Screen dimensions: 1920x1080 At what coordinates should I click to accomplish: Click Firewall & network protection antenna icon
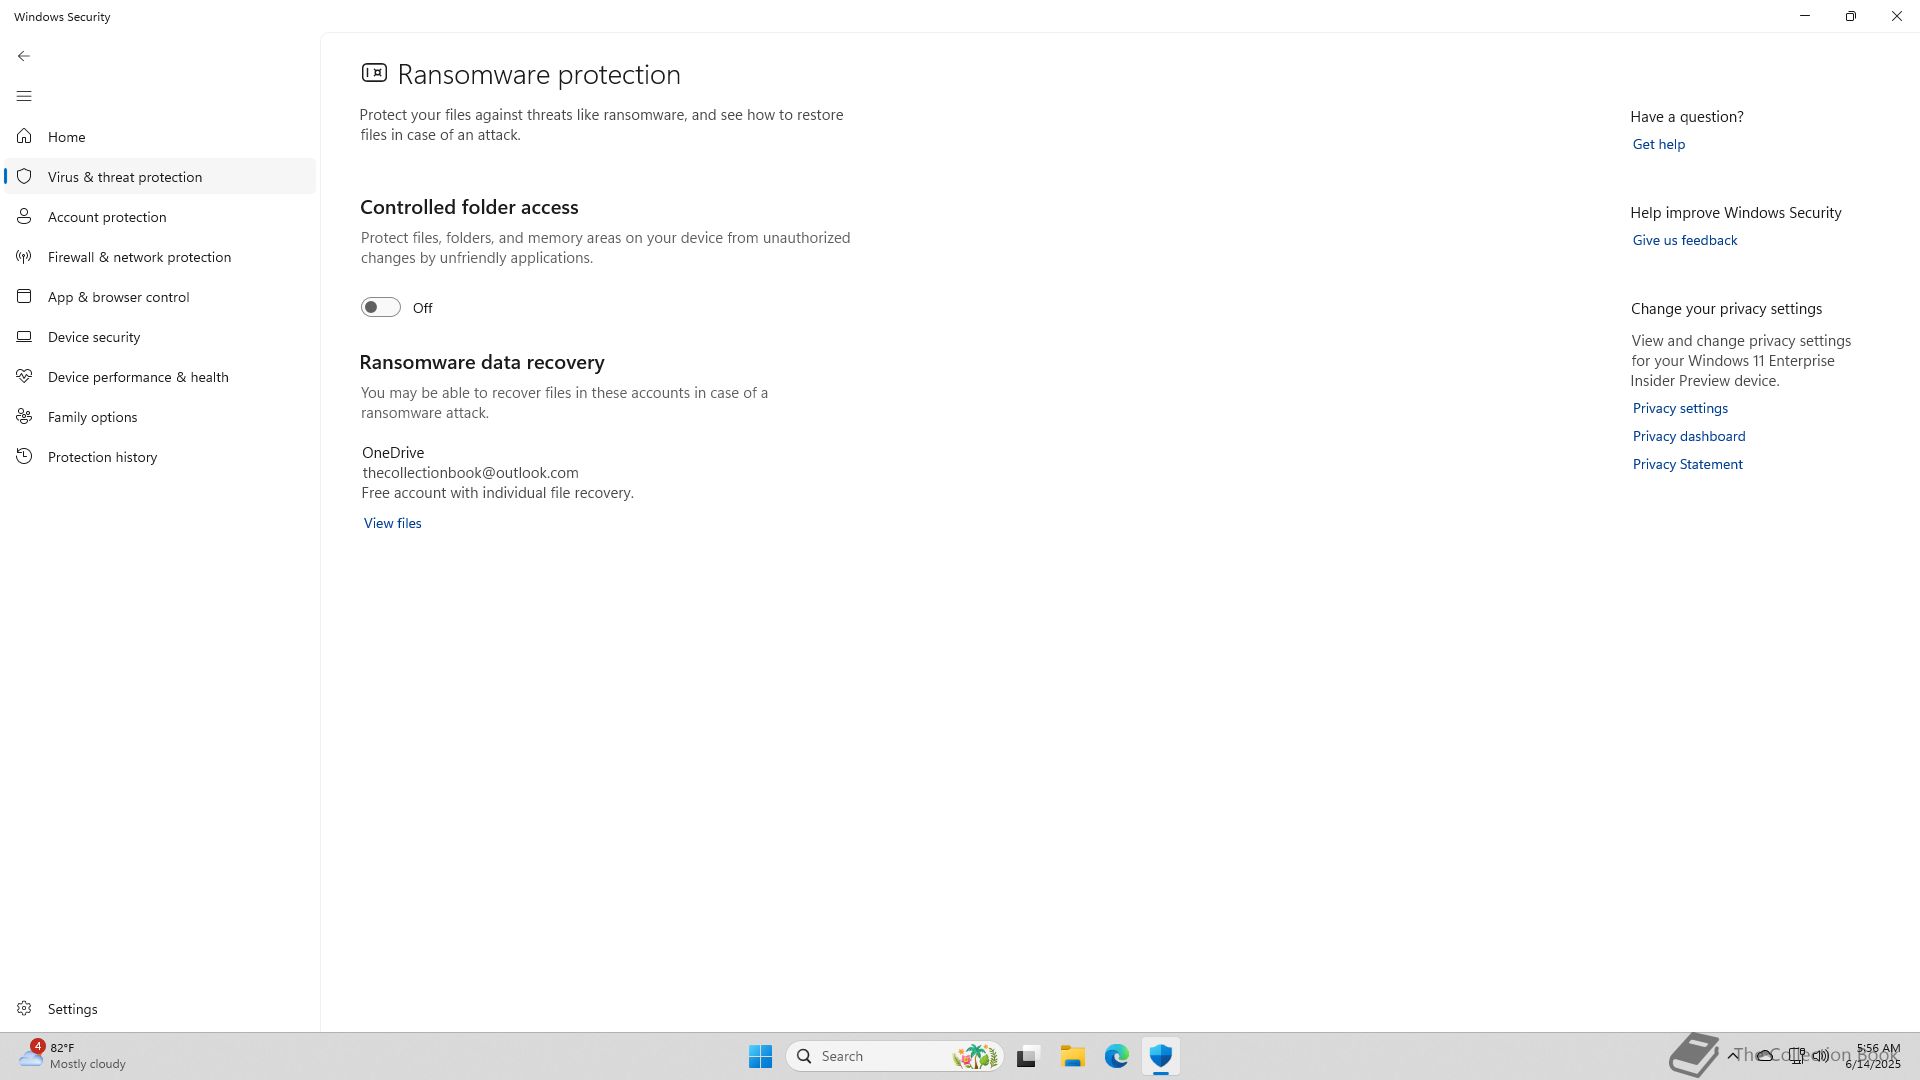click(x=24, y=256)
